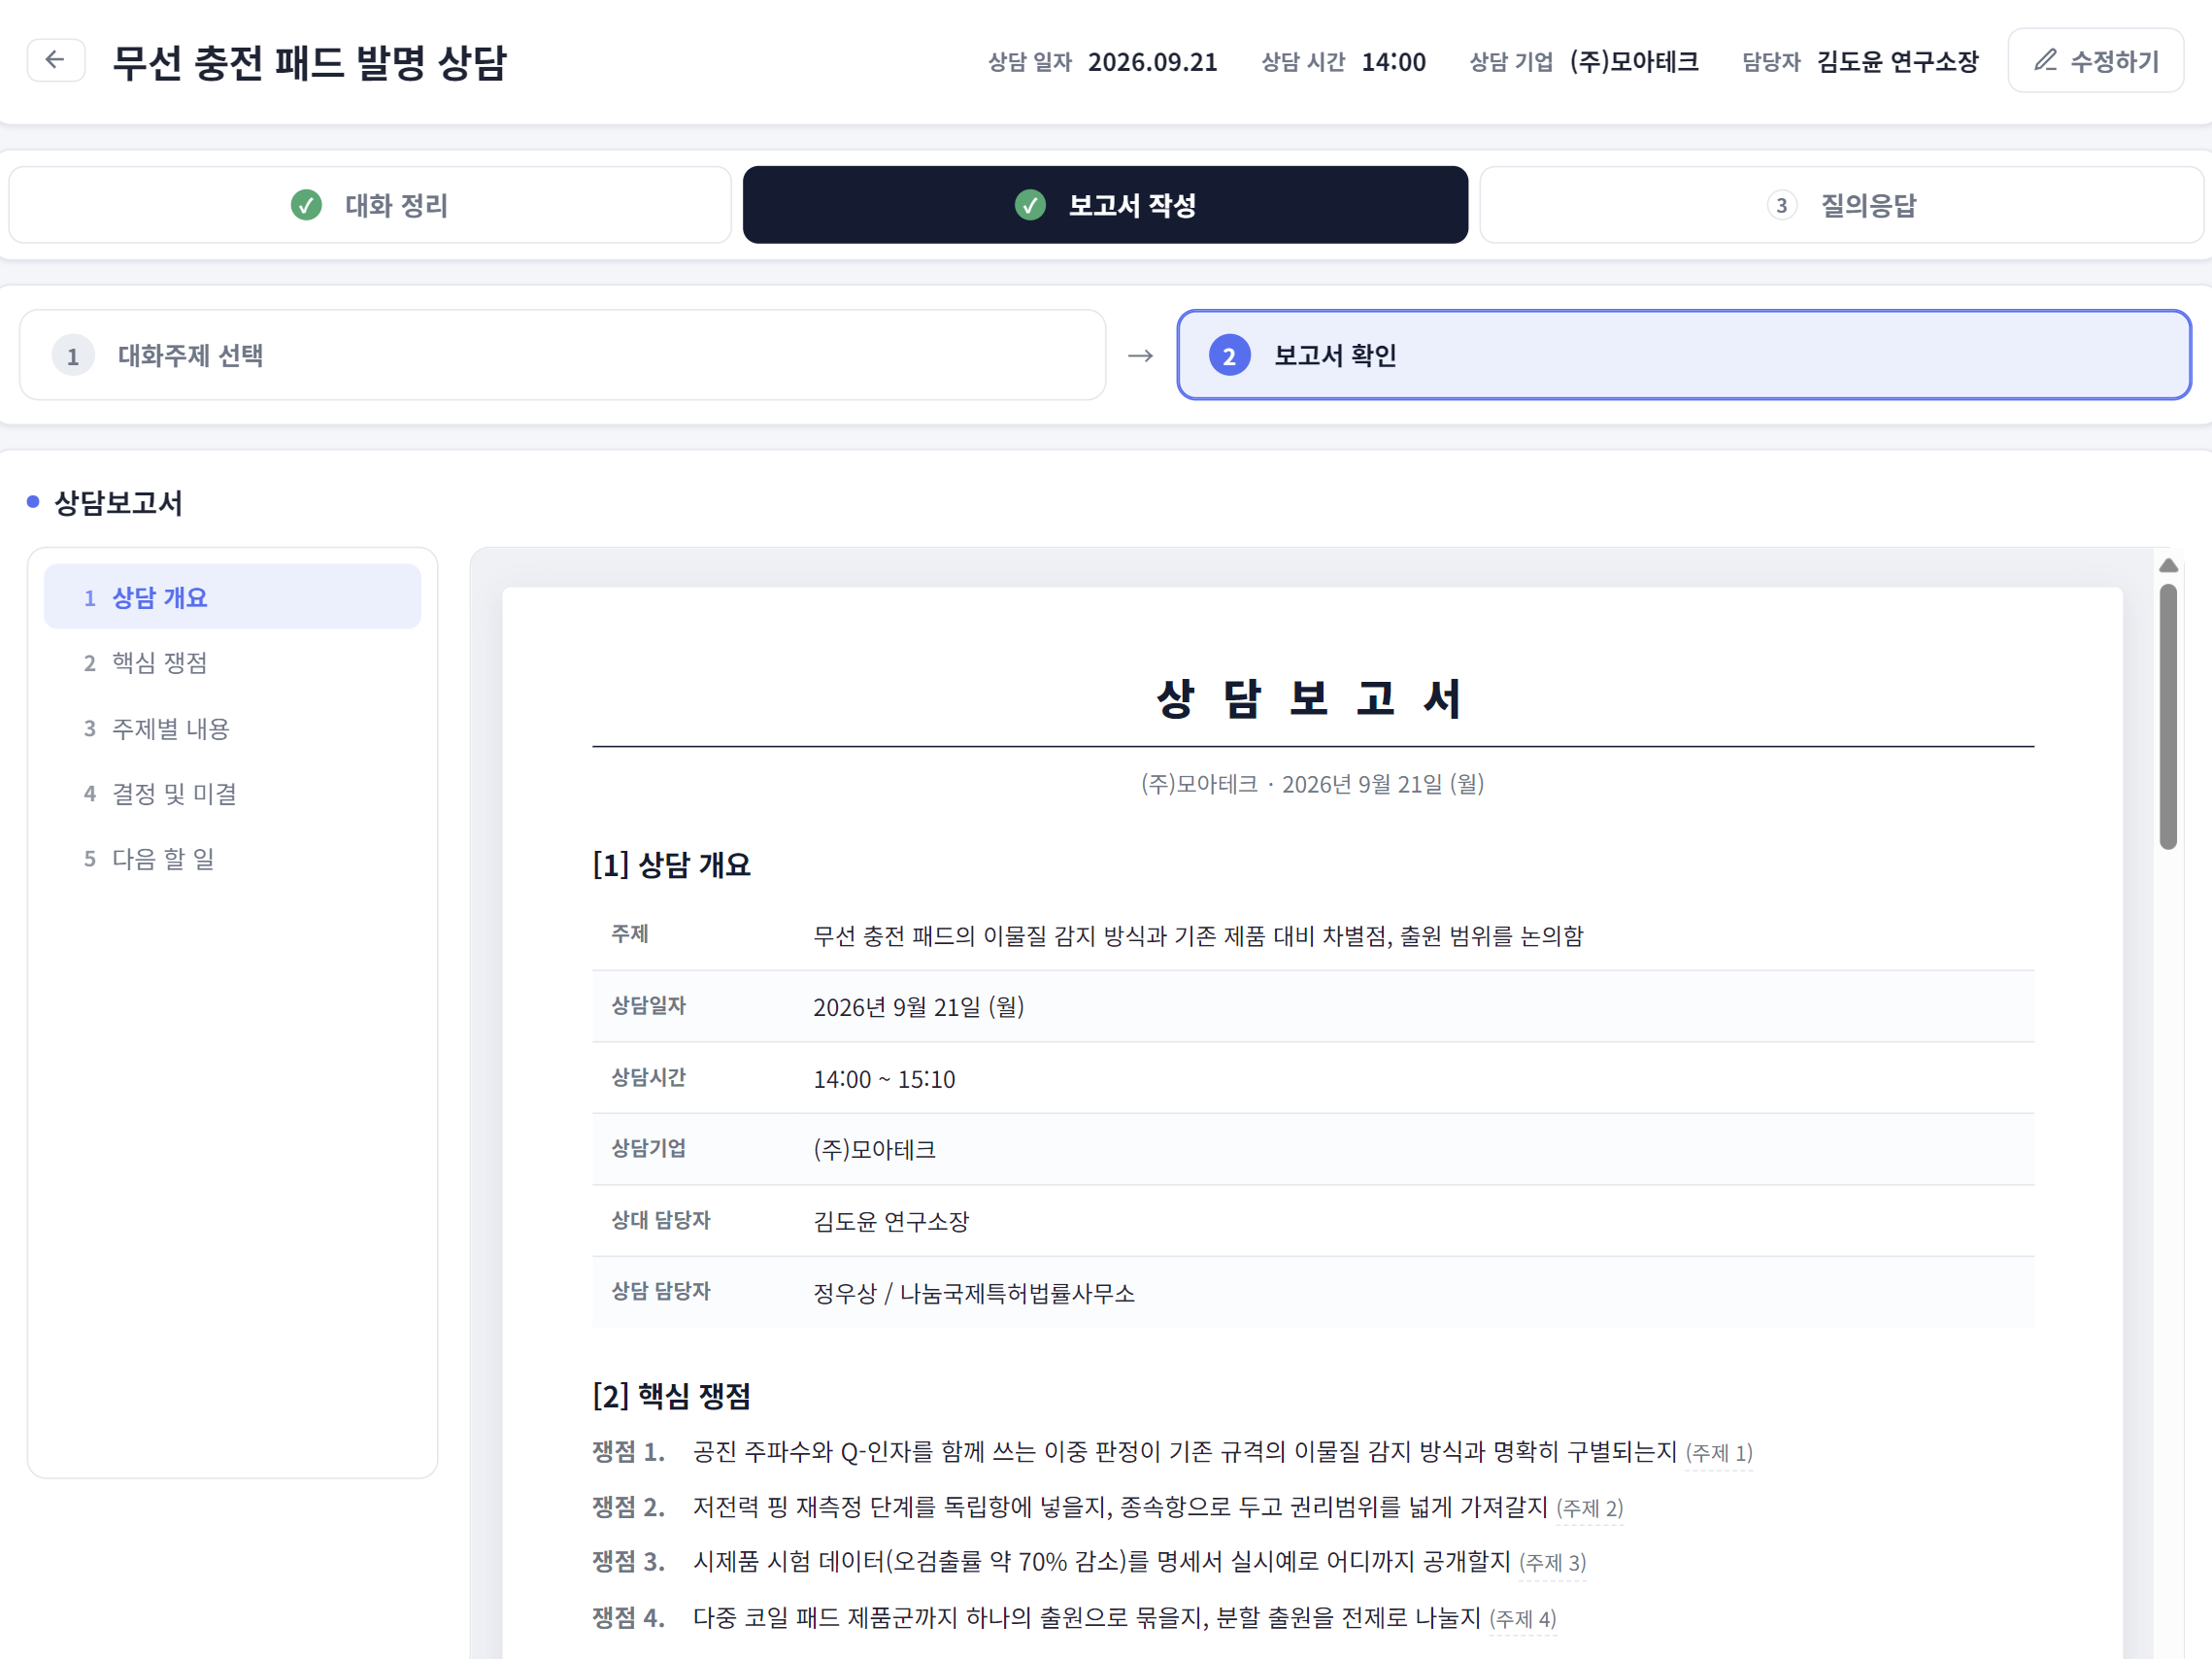
Task: Select 상담 개요 in report outline
Action: [x=232, y=597]
